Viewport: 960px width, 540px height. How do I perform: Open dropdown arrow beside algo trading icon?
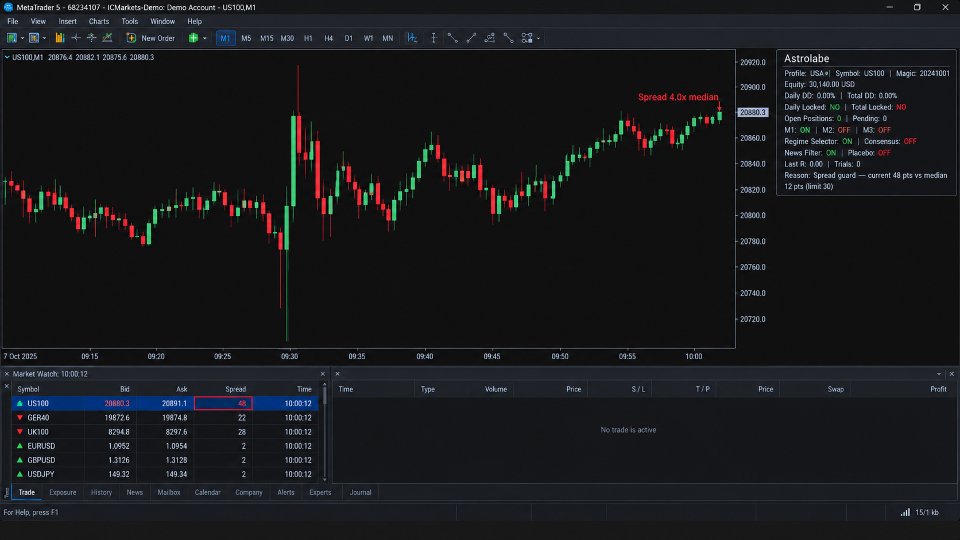204,39
